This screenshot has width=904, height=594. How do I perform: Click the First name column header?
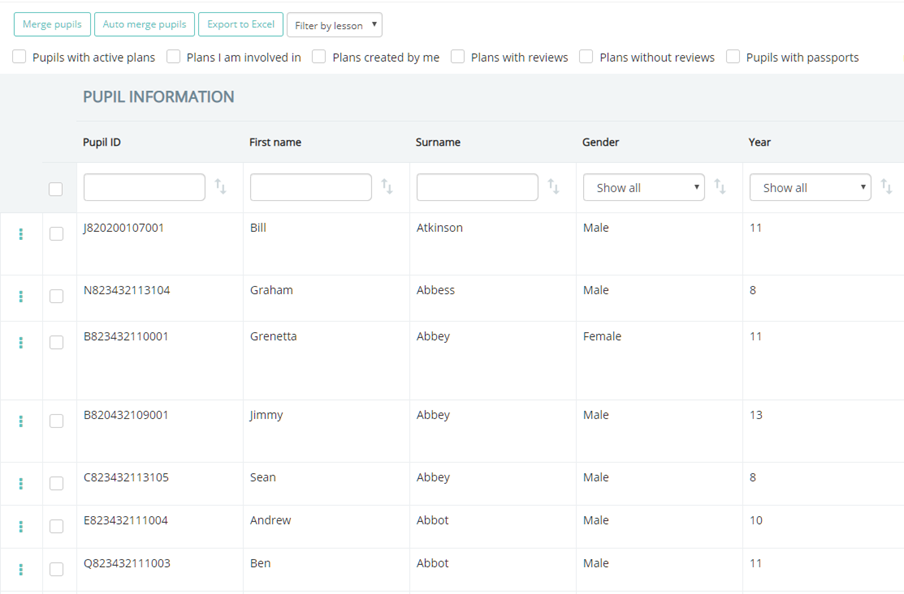tap(276, 142)
